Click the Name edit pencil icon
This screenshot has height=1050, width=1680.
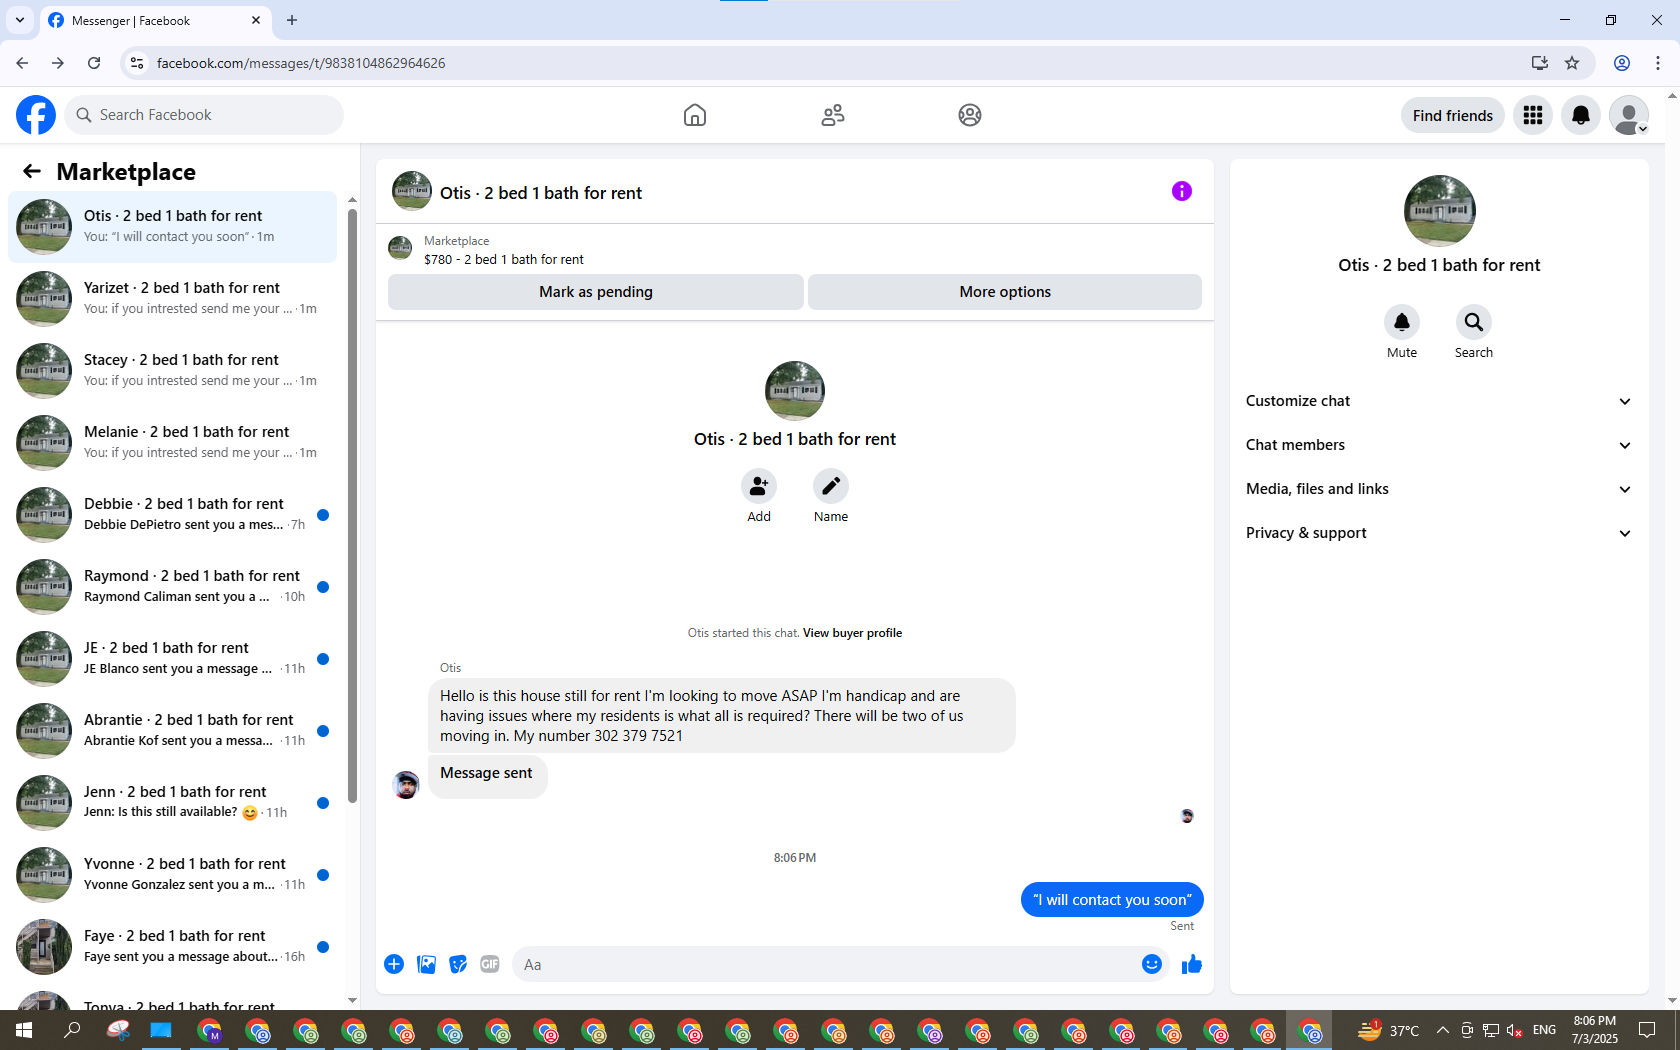pos(831,486)
